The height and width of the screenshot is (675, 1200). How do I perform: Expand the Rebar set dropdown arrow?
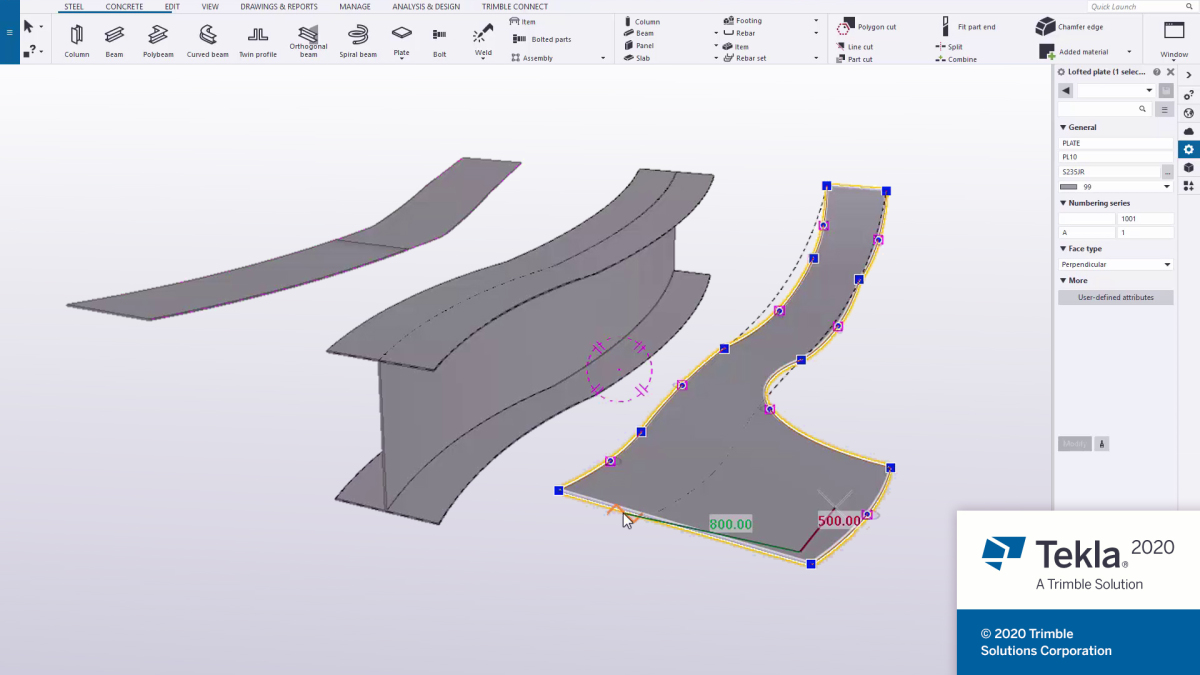click(816, 57)
